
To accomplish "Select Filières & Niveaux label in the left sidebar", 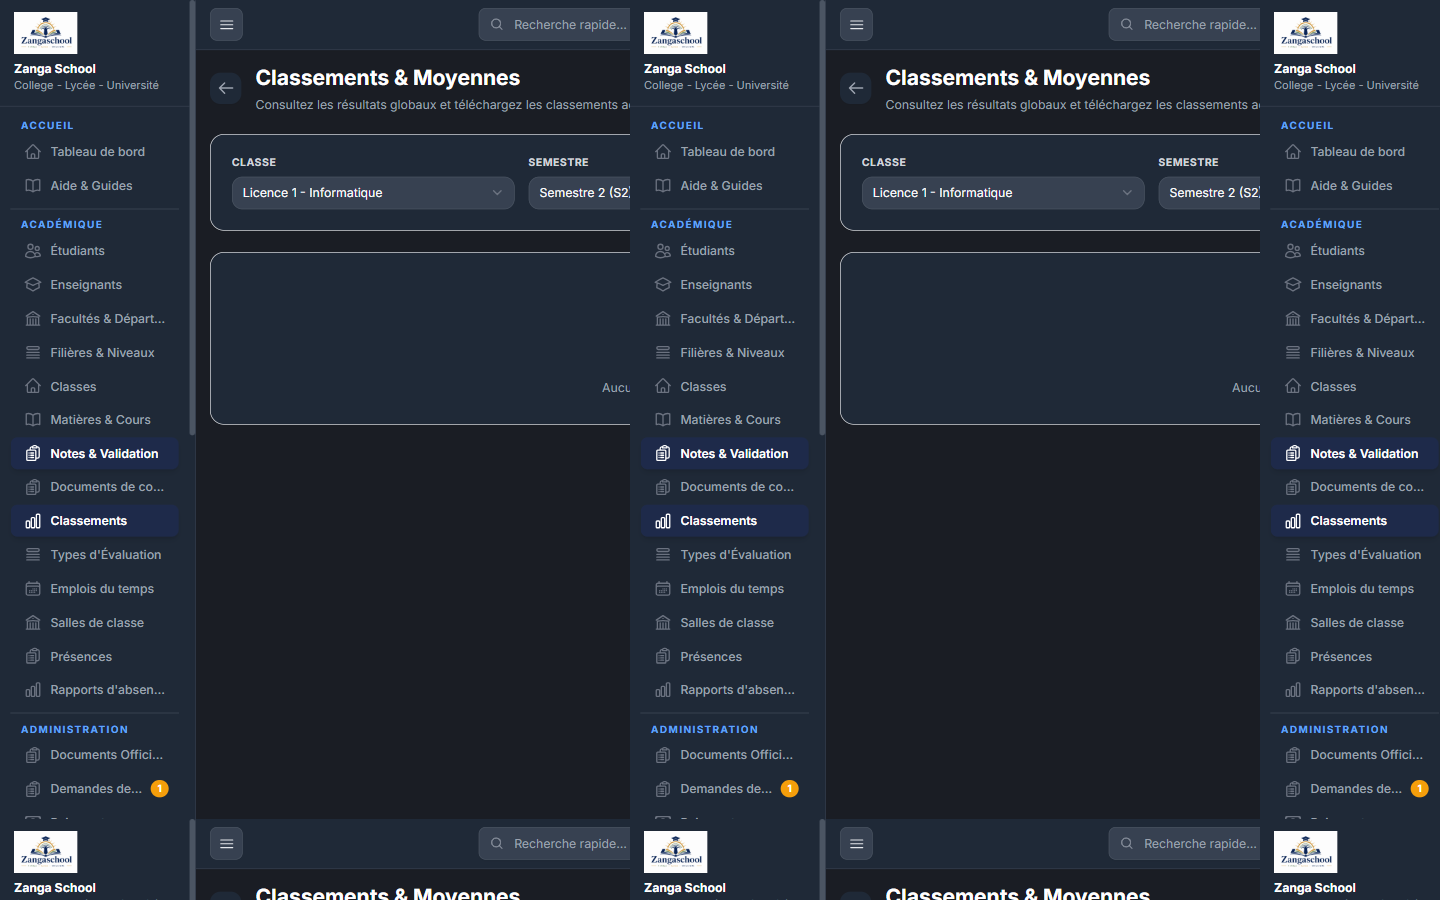I will click(102, 353).
